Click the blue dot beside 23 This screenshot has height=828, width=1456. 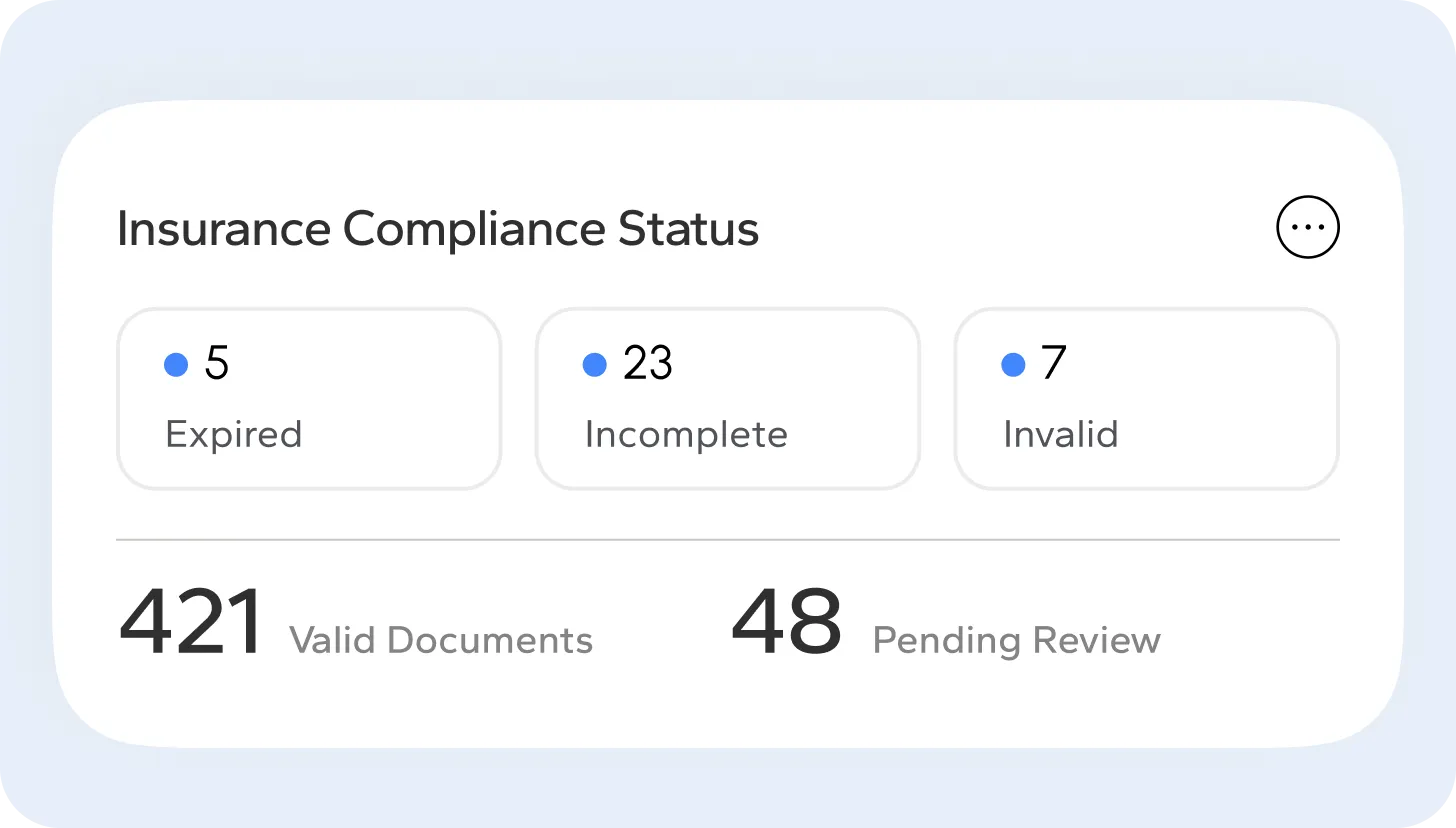595,365
